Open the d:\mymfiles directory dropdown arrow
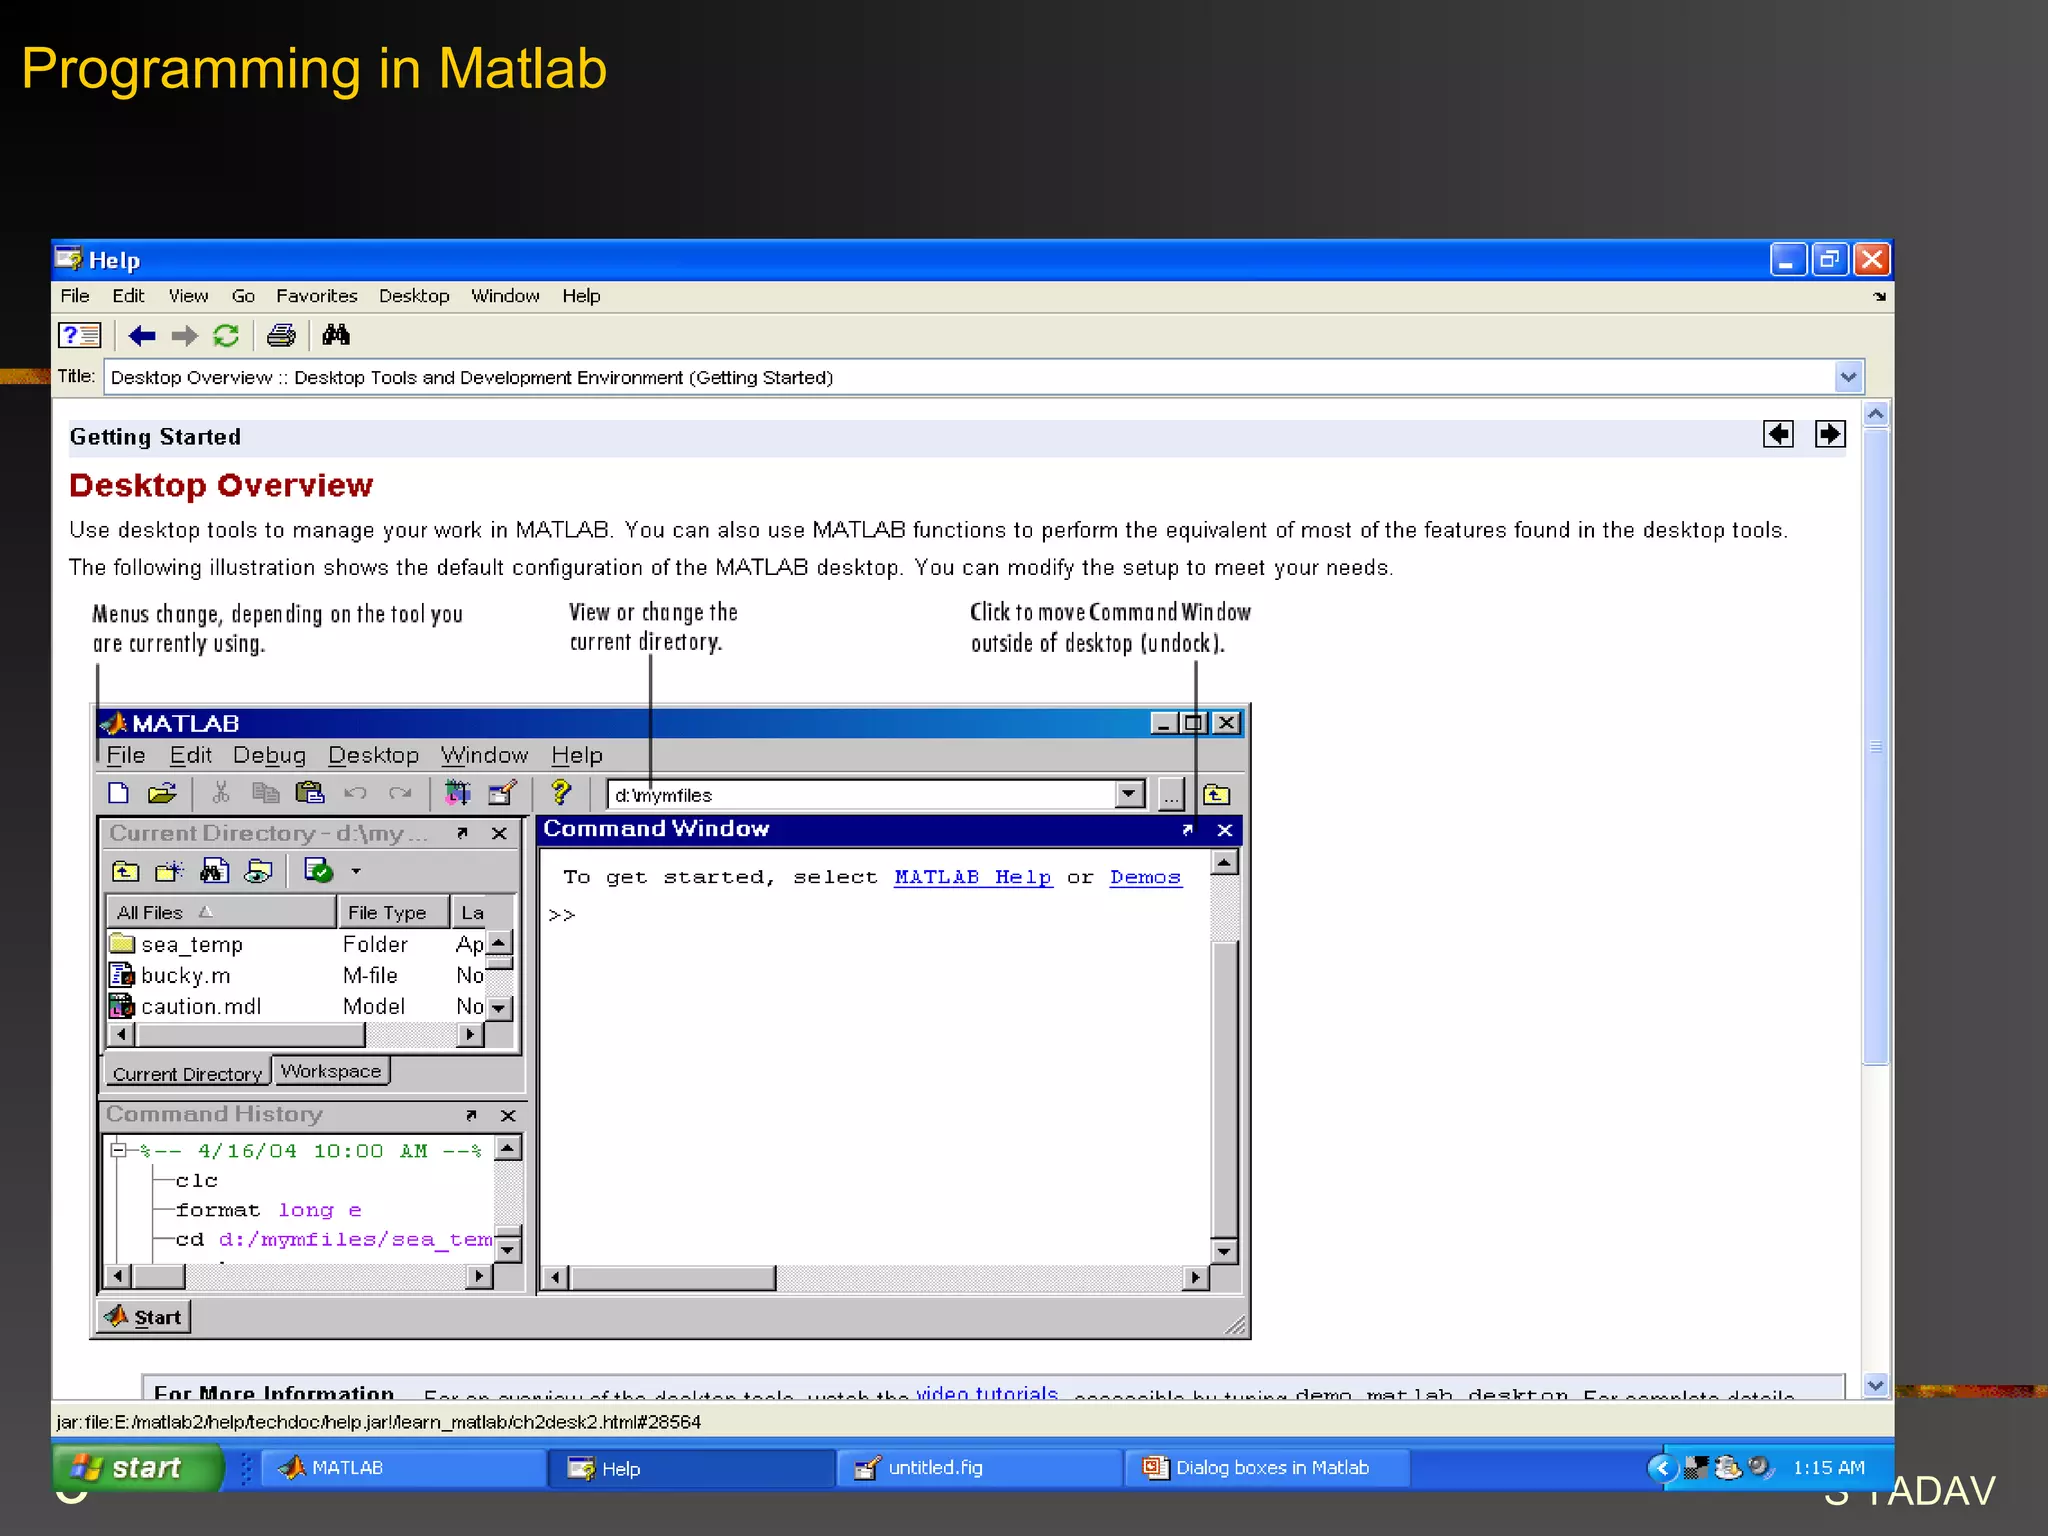Viewport: 2048px width, 1536px height. [1129, 795]
